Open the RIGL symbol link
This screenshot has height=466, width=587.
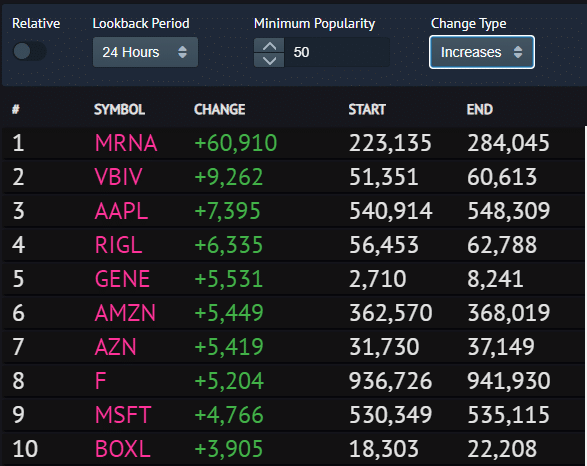coord(118,245)
